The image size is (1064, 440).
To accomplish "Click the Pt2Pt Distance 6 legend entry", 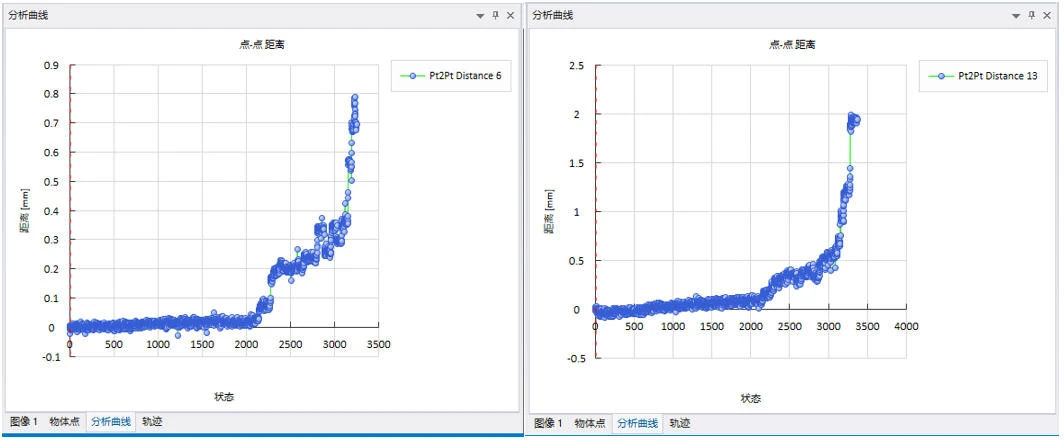I will (453, 76).
